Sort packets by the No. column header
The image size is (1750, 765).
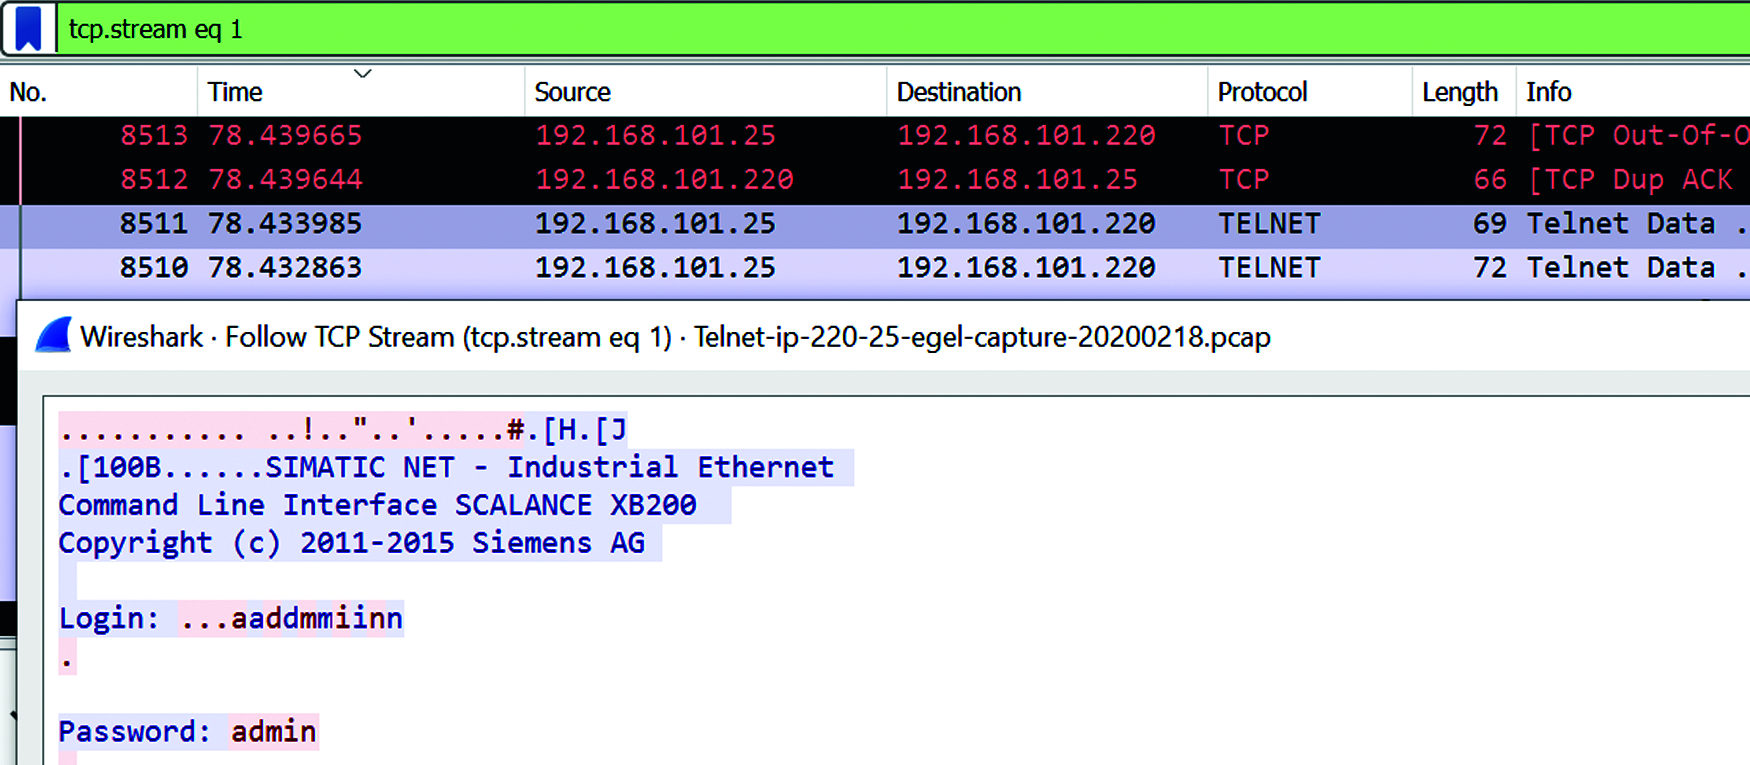tap(28, 92)
